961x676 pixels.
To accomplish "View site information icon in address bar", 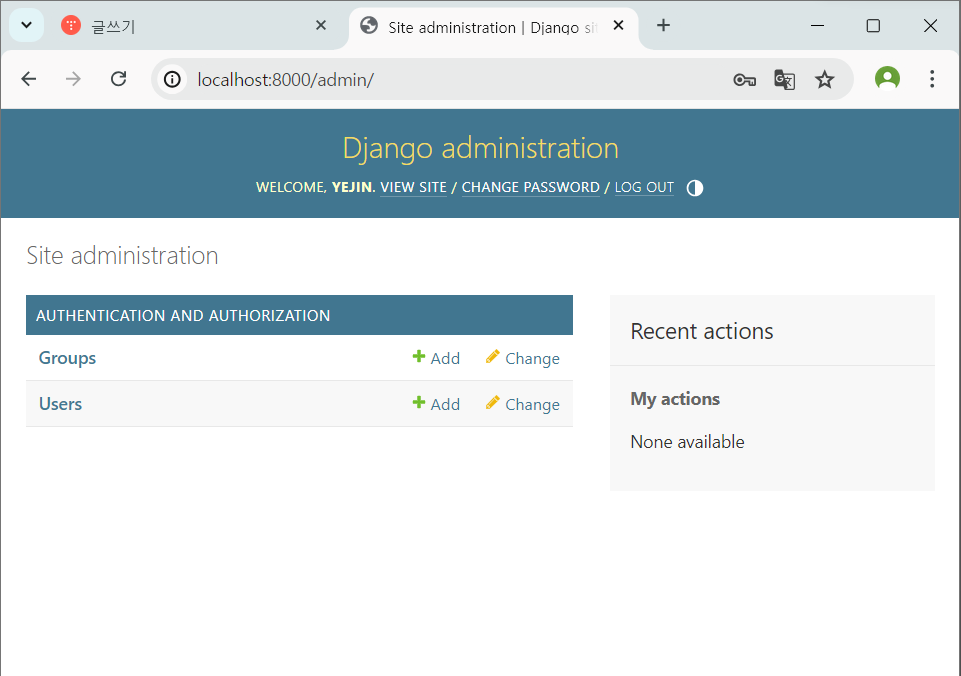I will coord(172,79).
